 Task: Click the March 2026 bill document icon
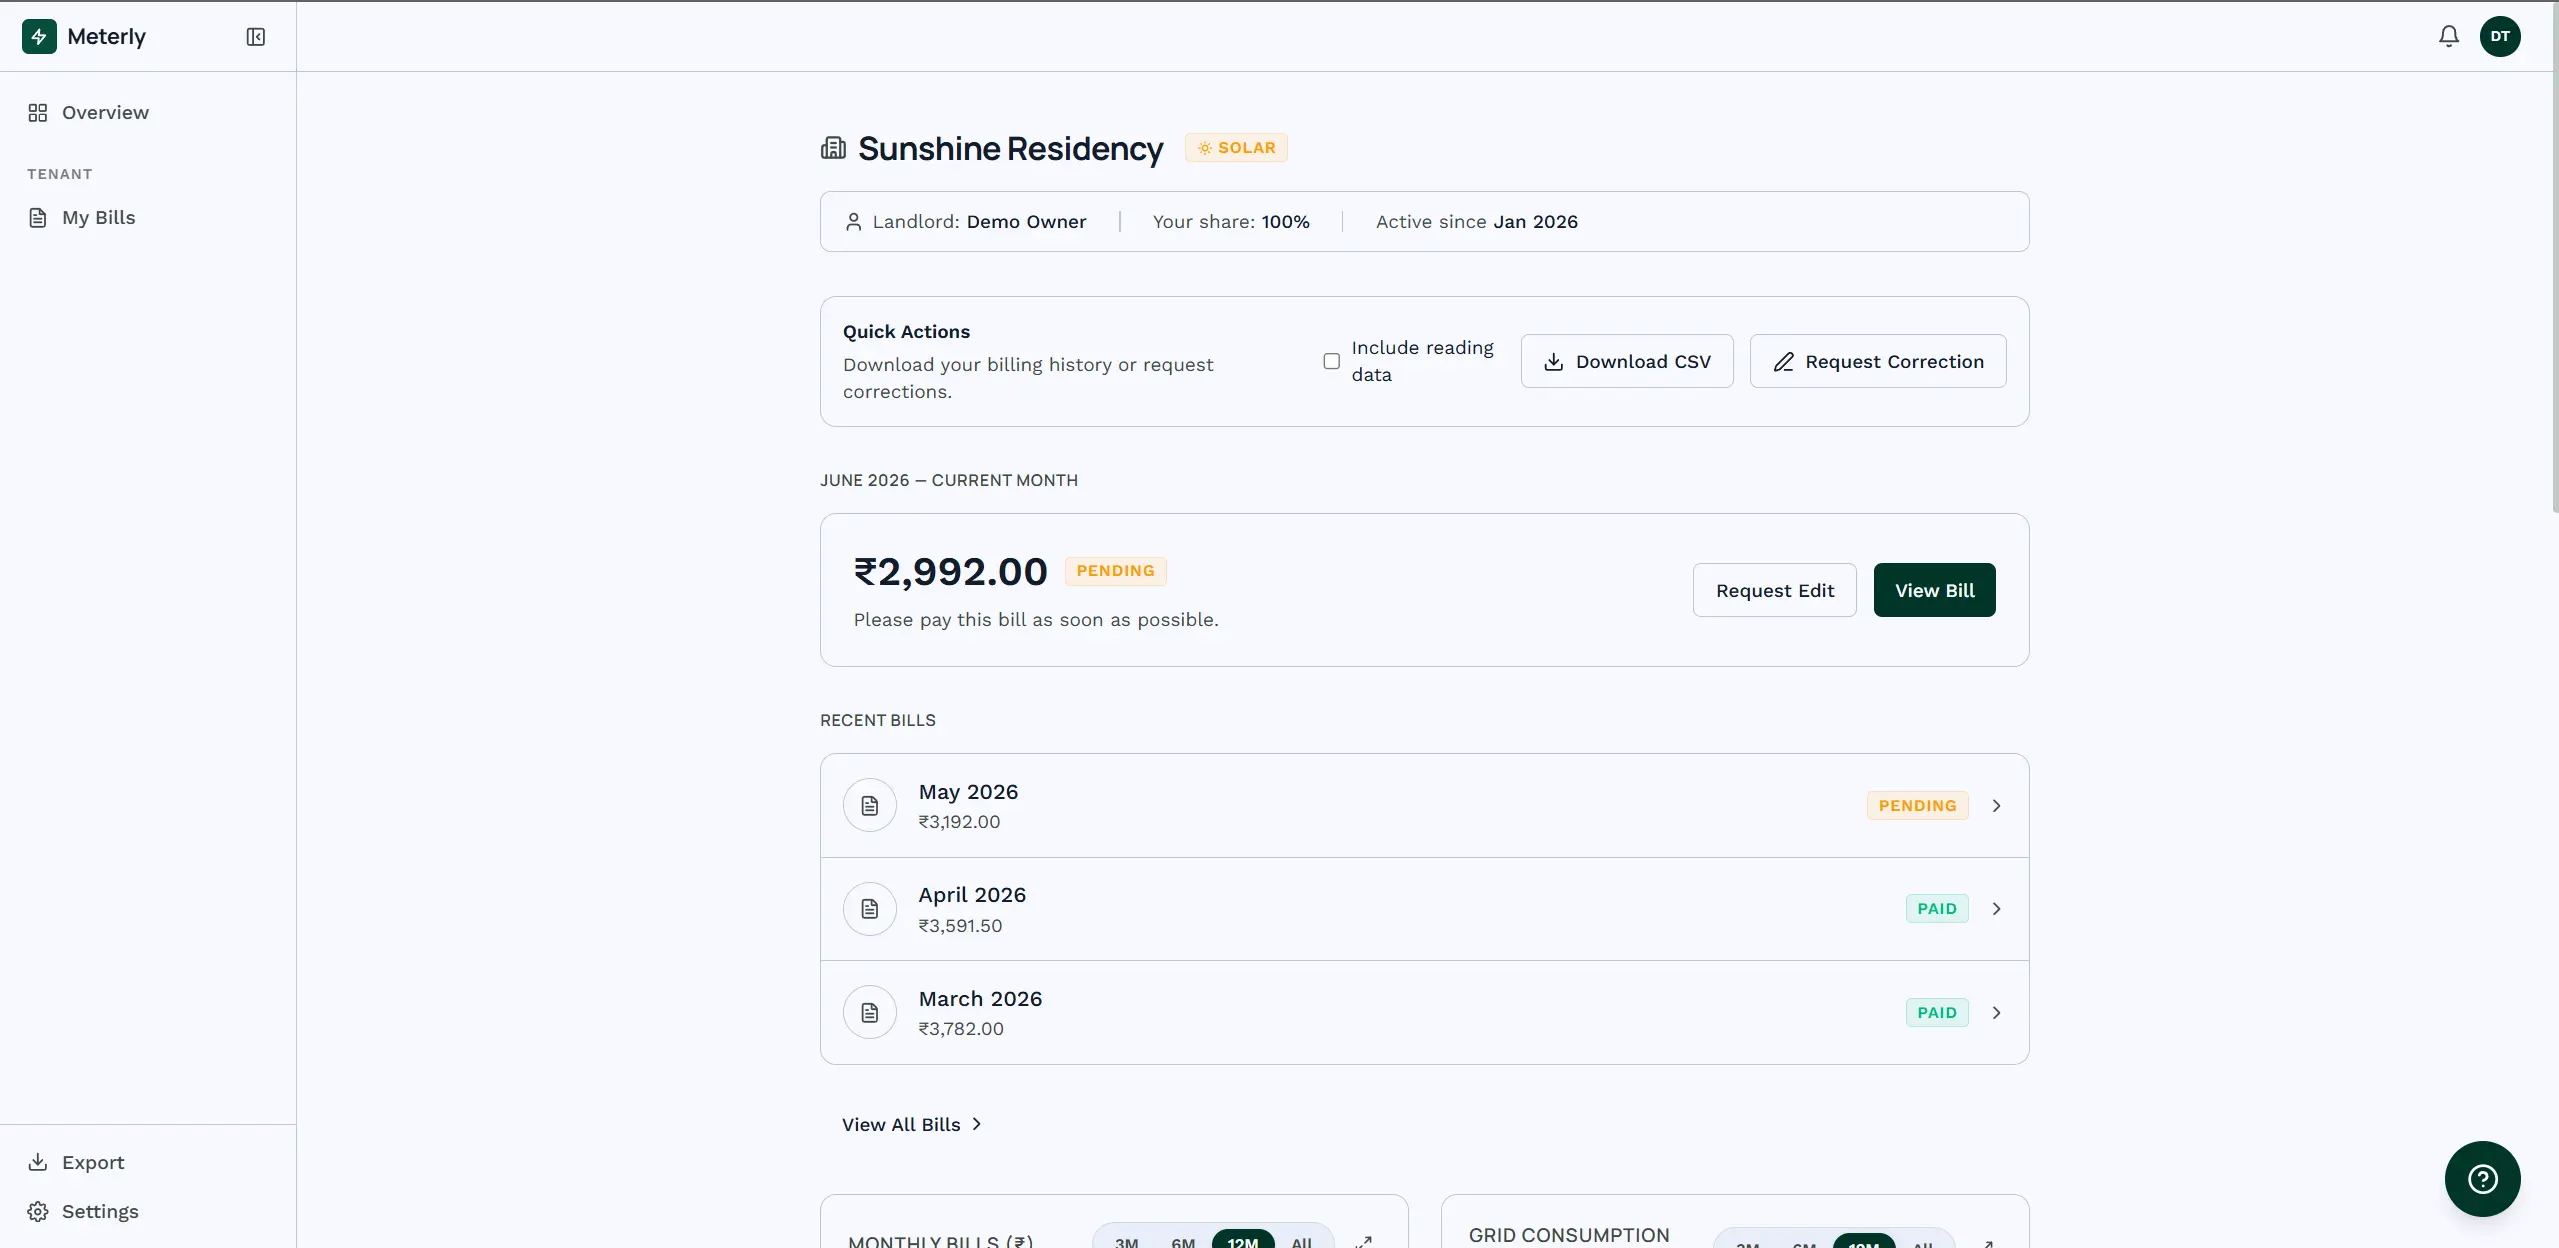[x=870, y=1012]
